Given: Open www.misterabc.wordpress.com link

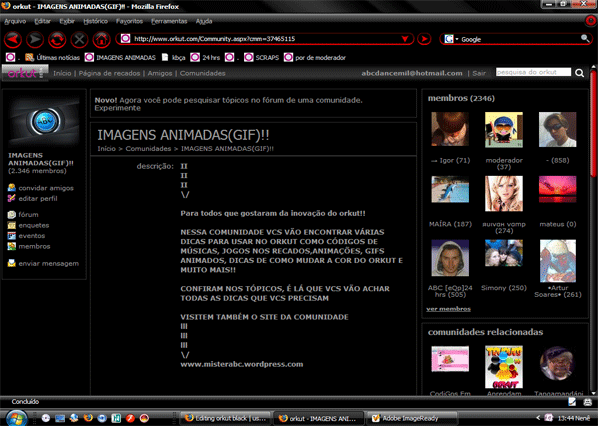Looking at the screenshot, I should pyautogui.click(x=242, y=364).
